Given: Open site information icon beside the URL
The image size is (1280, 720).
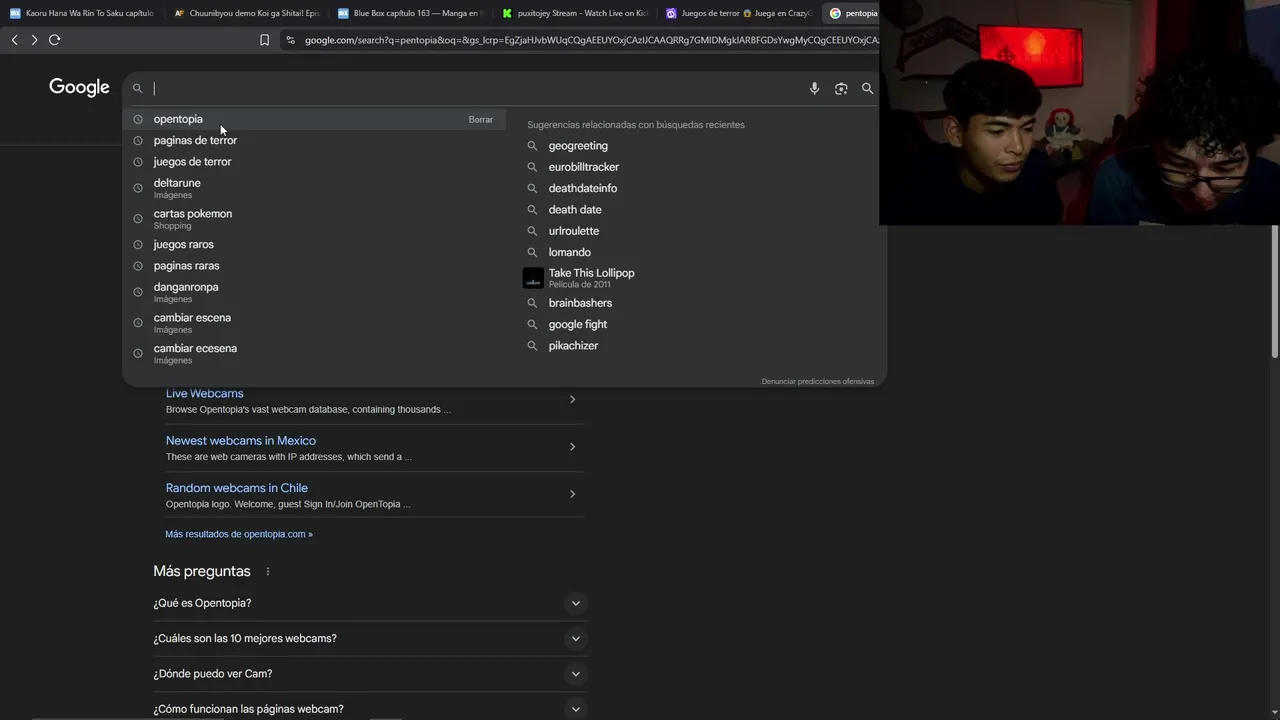Looking at the screenshot, I should coord(290,40).
